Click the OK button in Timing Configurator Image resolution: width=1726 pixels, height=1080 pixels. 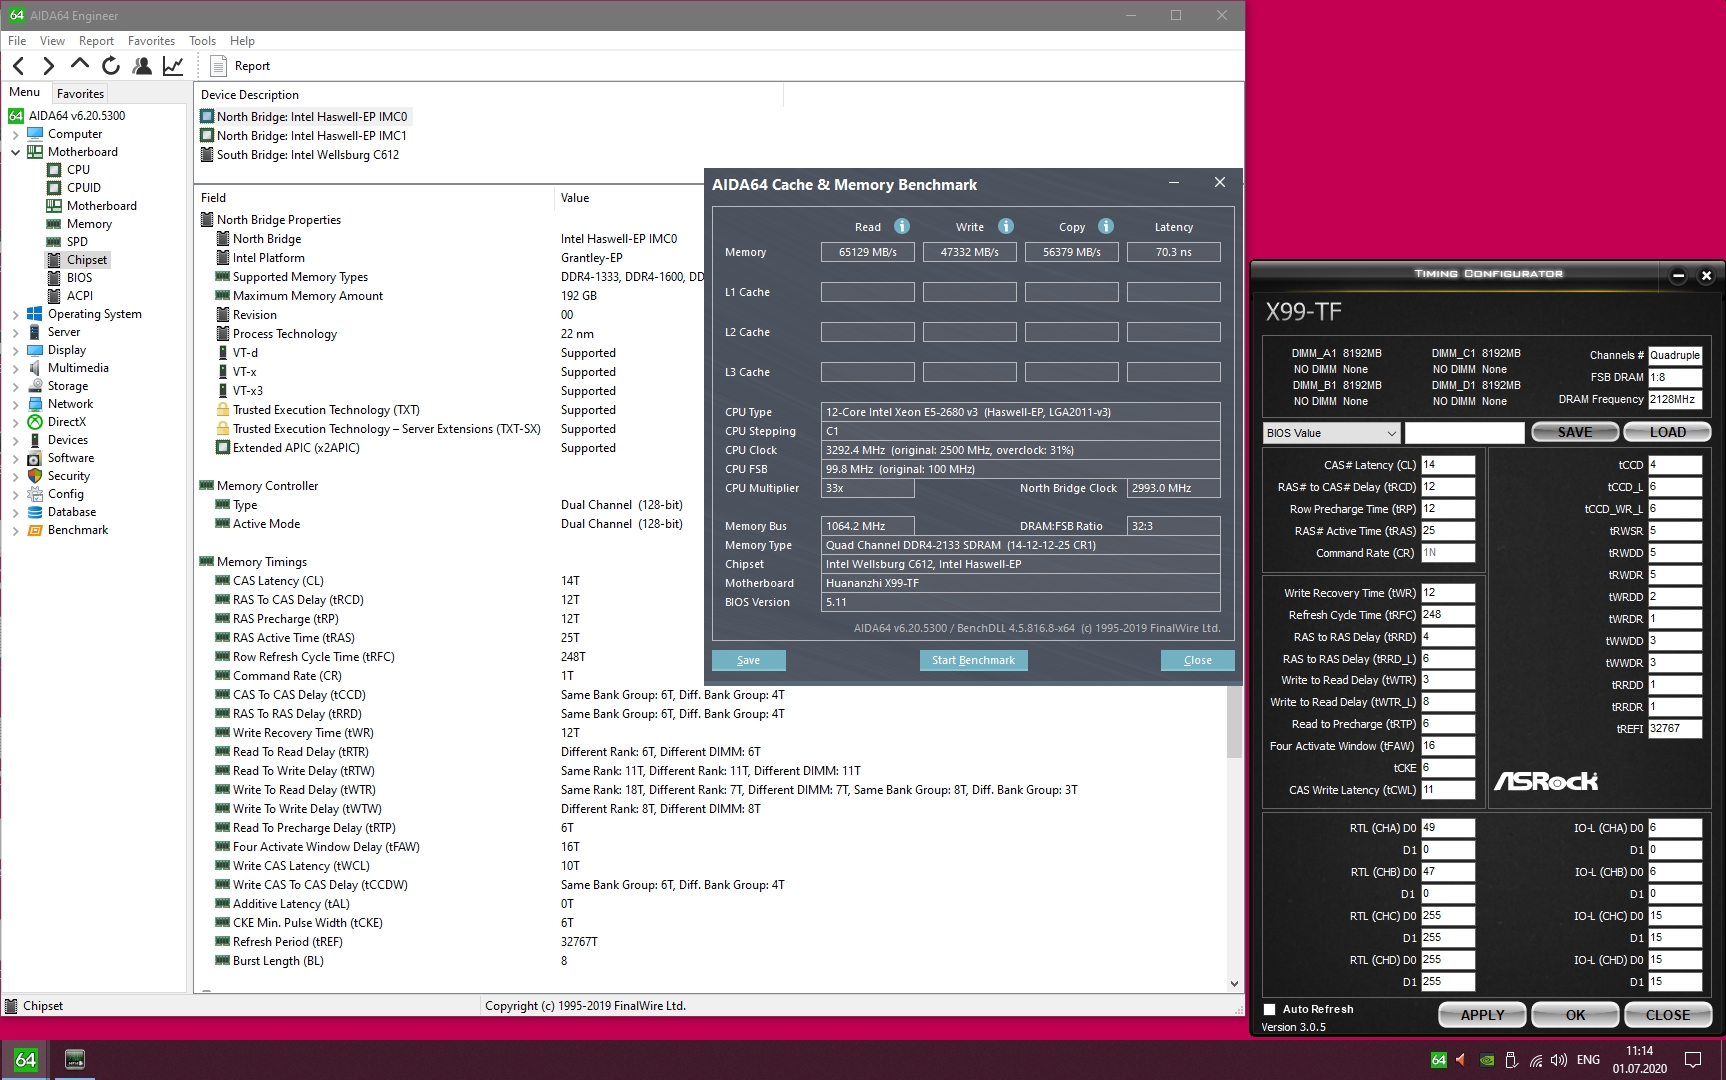1575,1015
